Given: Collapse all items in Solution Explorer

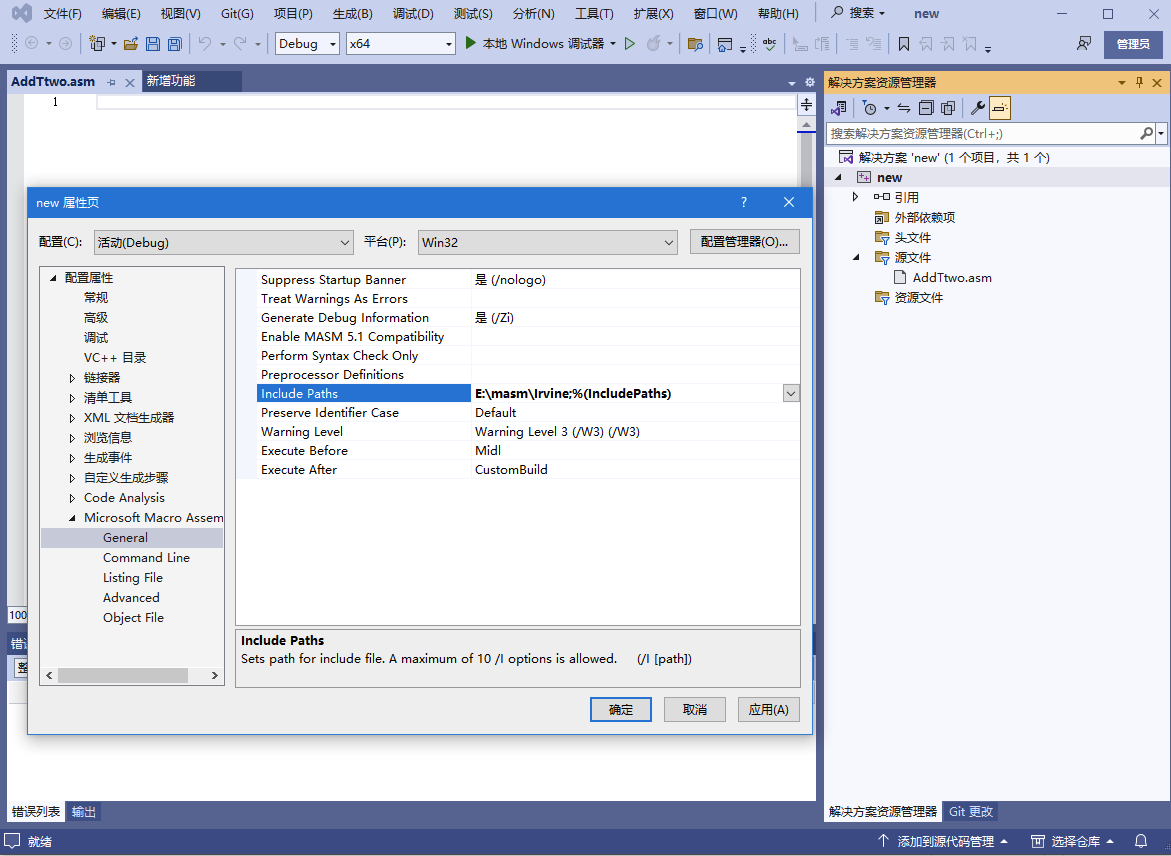Looking at the screenshot, I should (x=926, y=108).
